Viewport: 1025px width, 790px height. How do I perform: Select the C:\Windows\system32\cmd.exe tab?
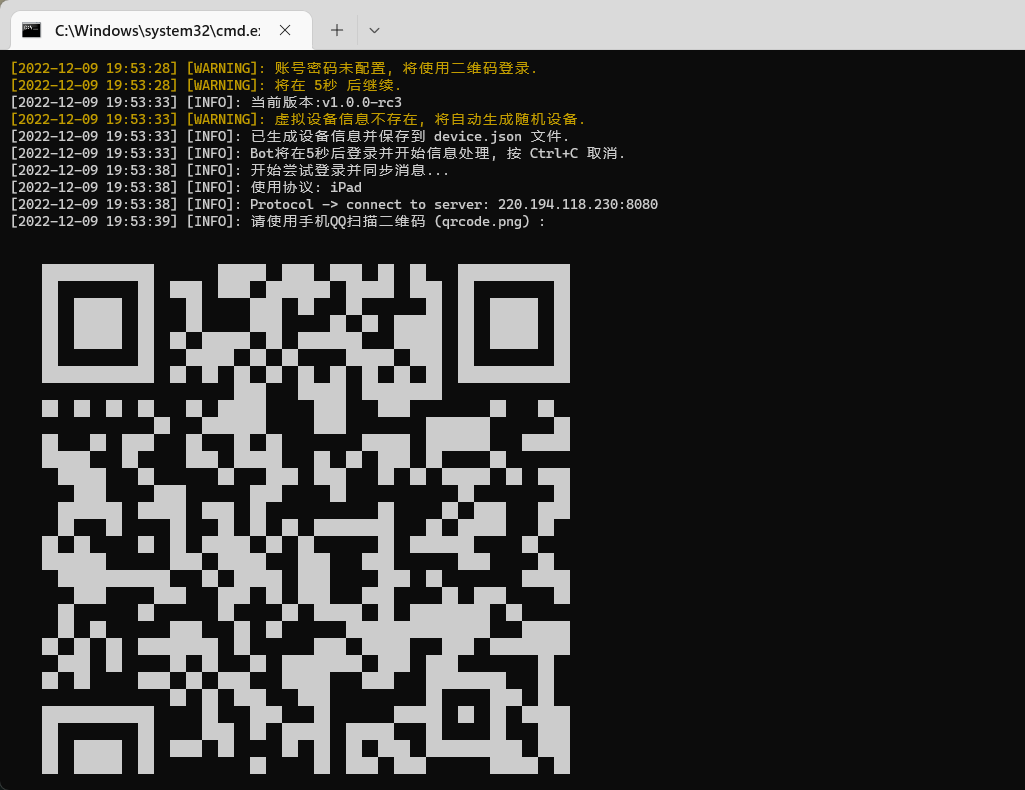(161, 30)
